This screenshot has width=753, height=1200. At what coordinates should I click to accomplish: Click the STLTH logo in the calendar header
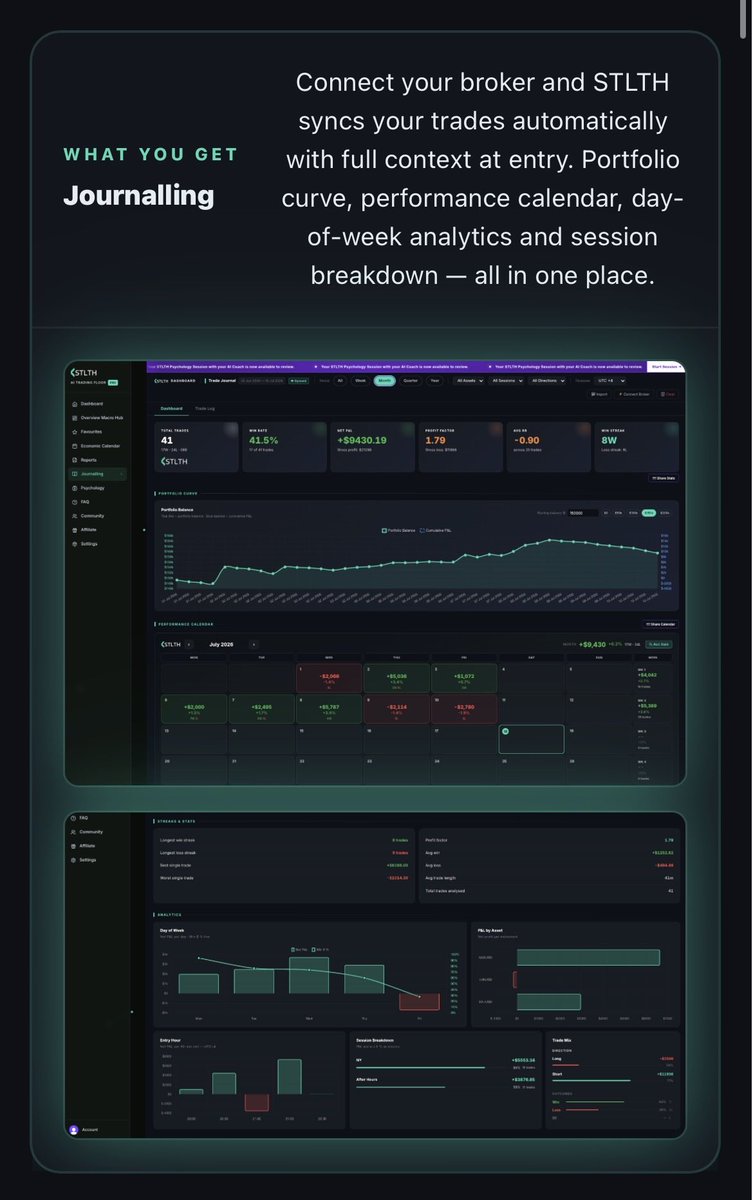(171, 645)
